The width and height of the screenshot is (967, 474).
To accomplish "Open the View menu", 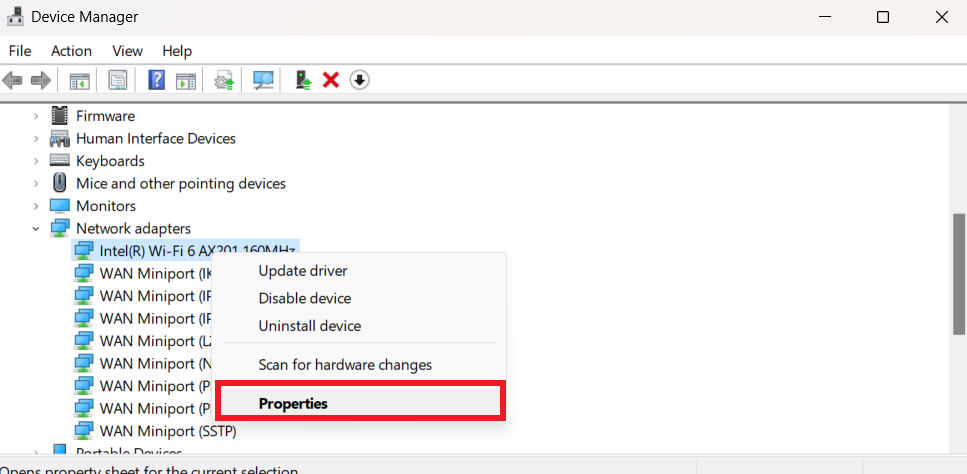I will click(128, 51).
